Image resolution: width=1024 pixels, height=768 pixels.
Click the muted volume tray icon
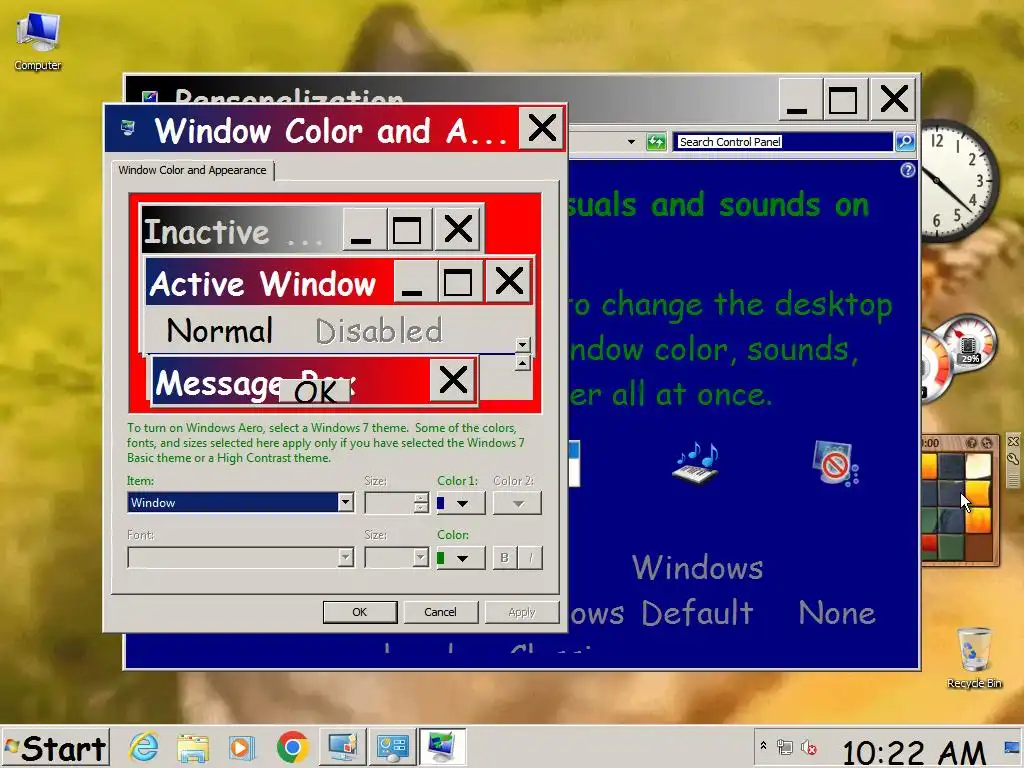click(x=808, y=746)
